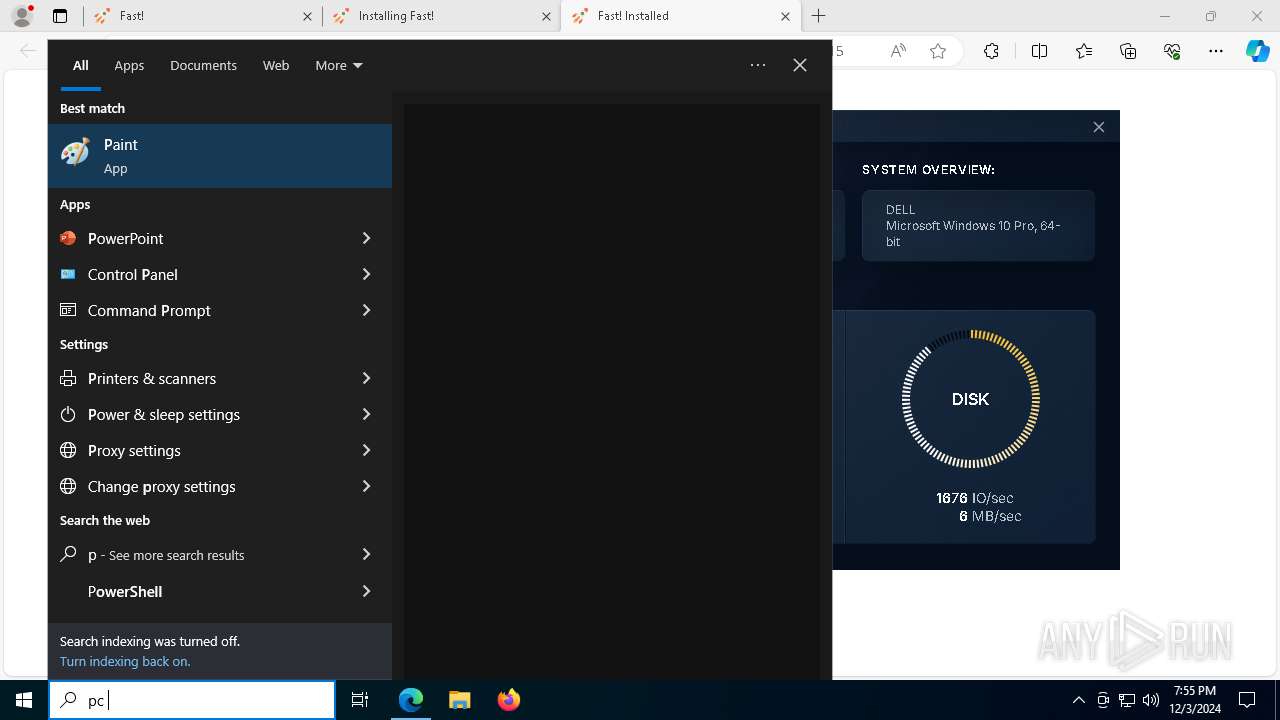Open the Paint app best match

(x=220, y=156)
